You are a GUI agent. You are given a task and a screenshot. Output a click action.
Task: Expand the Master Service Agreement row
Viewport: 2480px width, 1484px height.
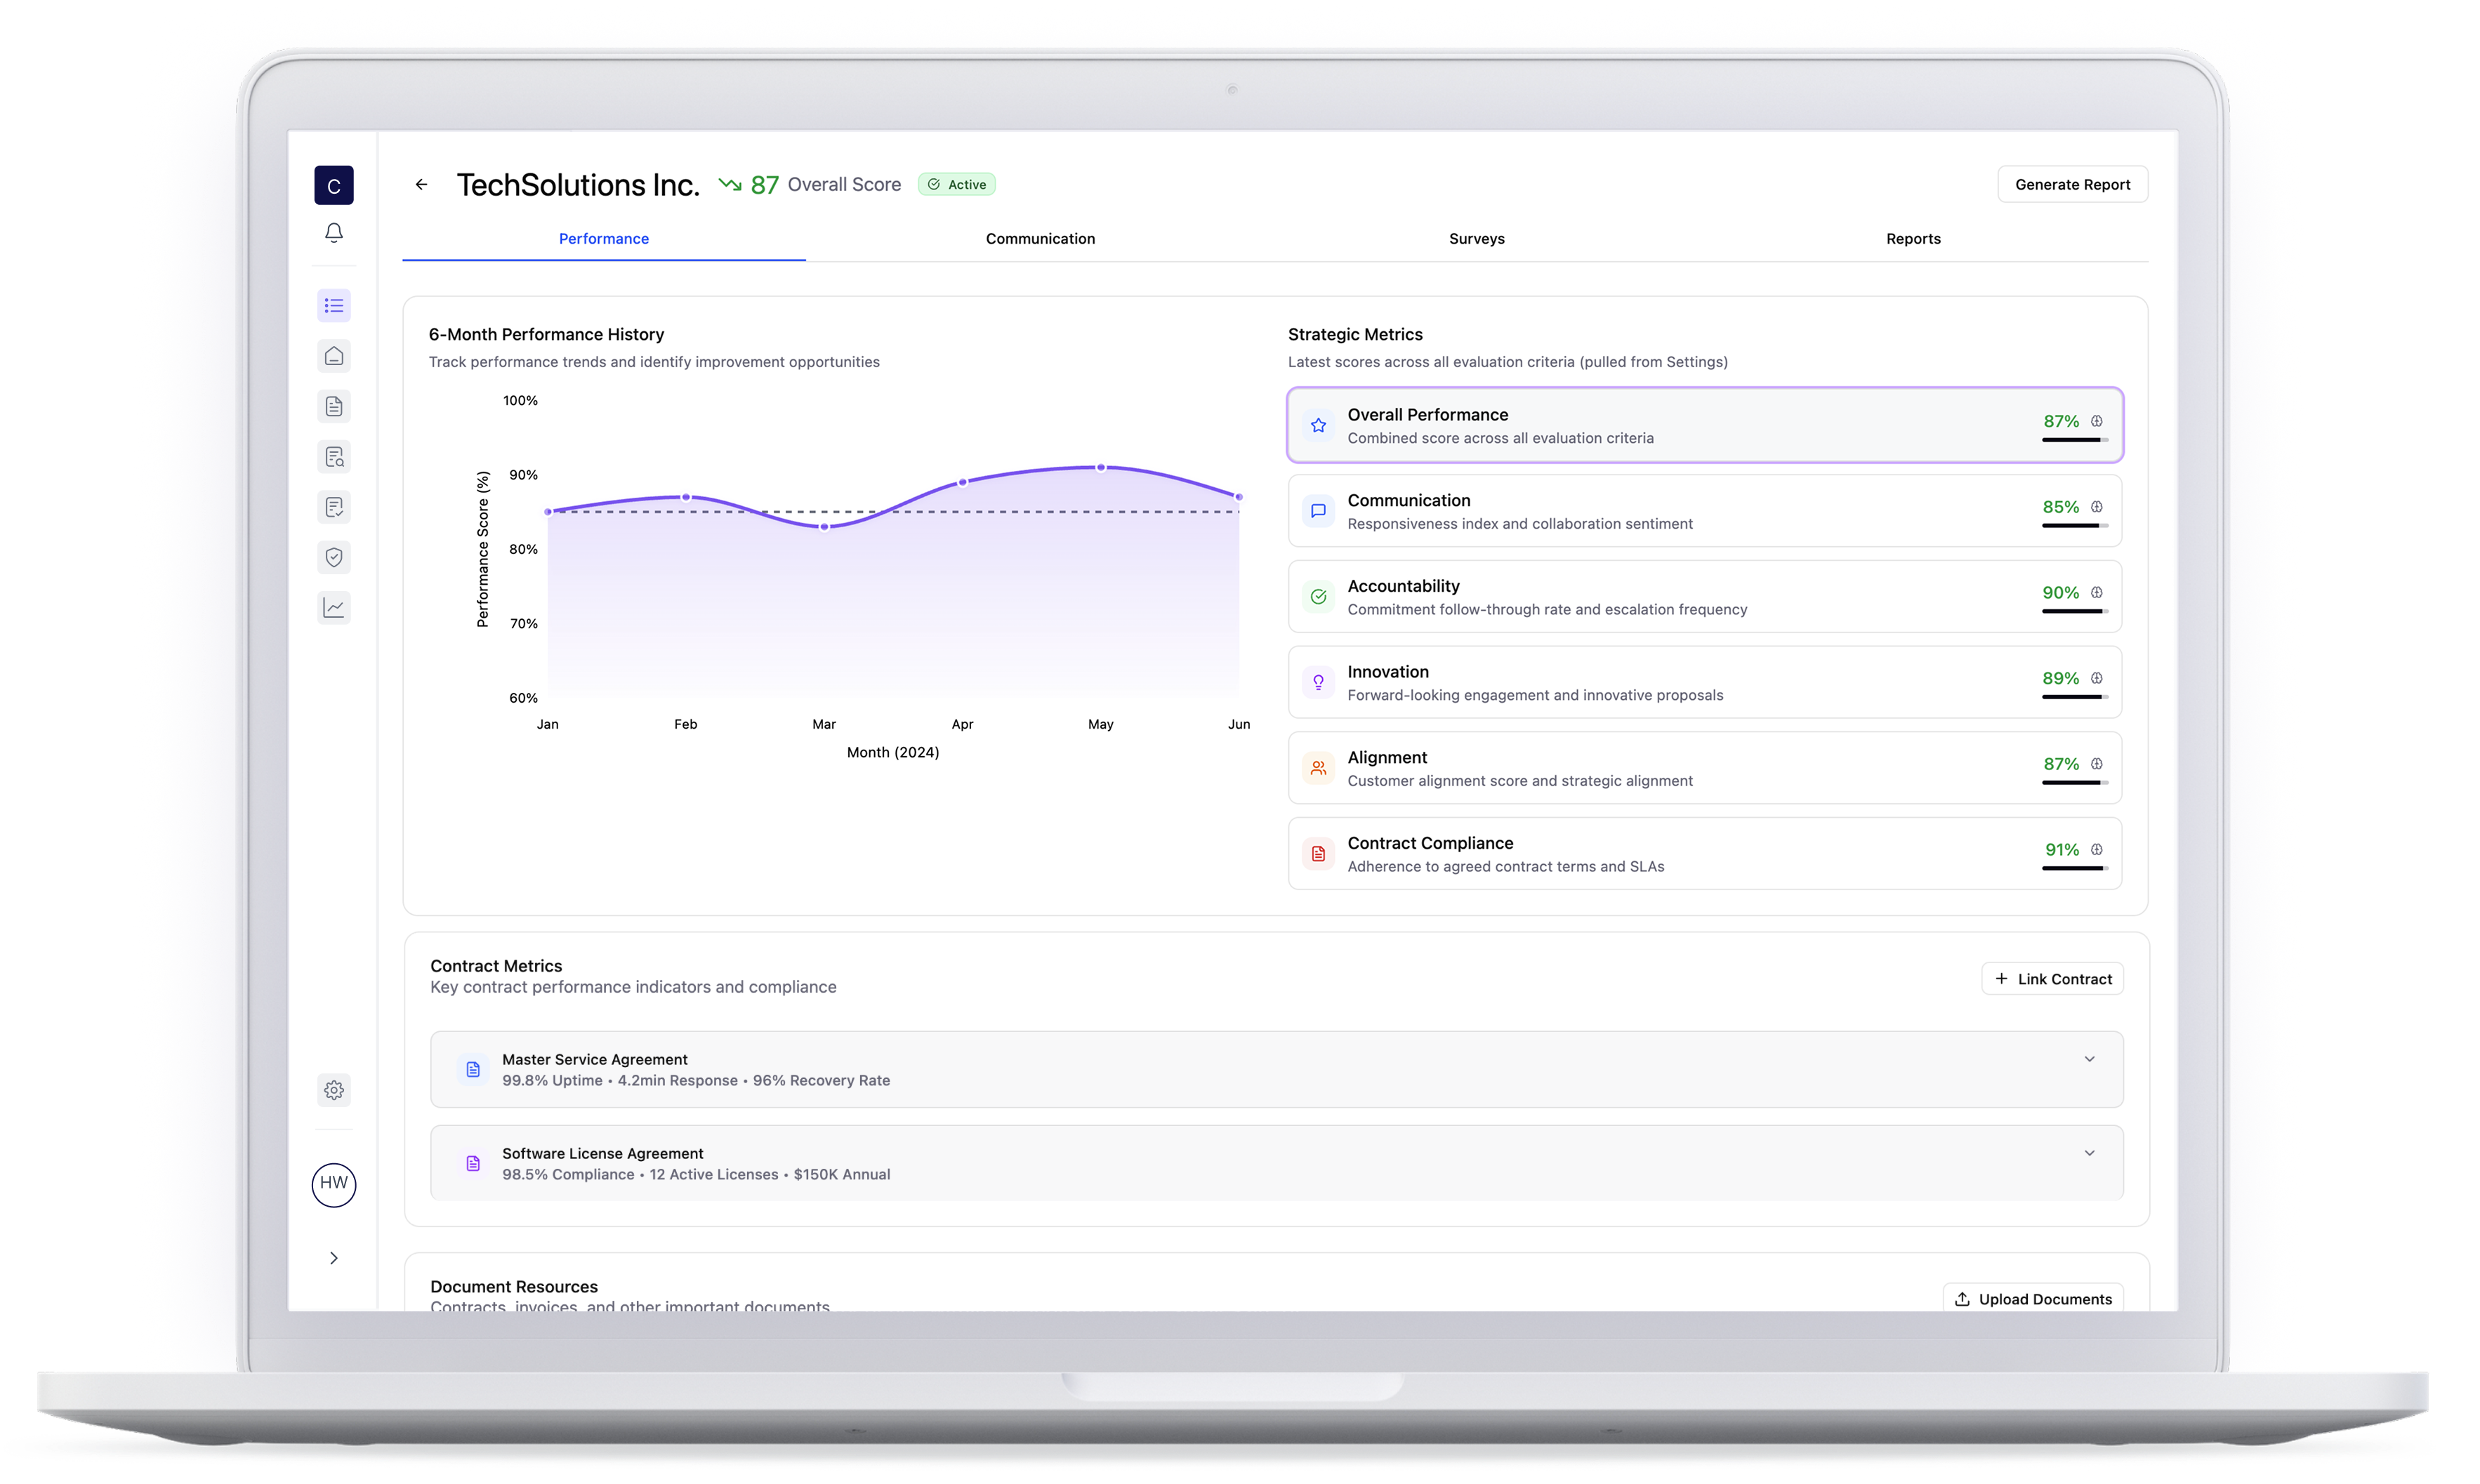pos(2089,1059)
